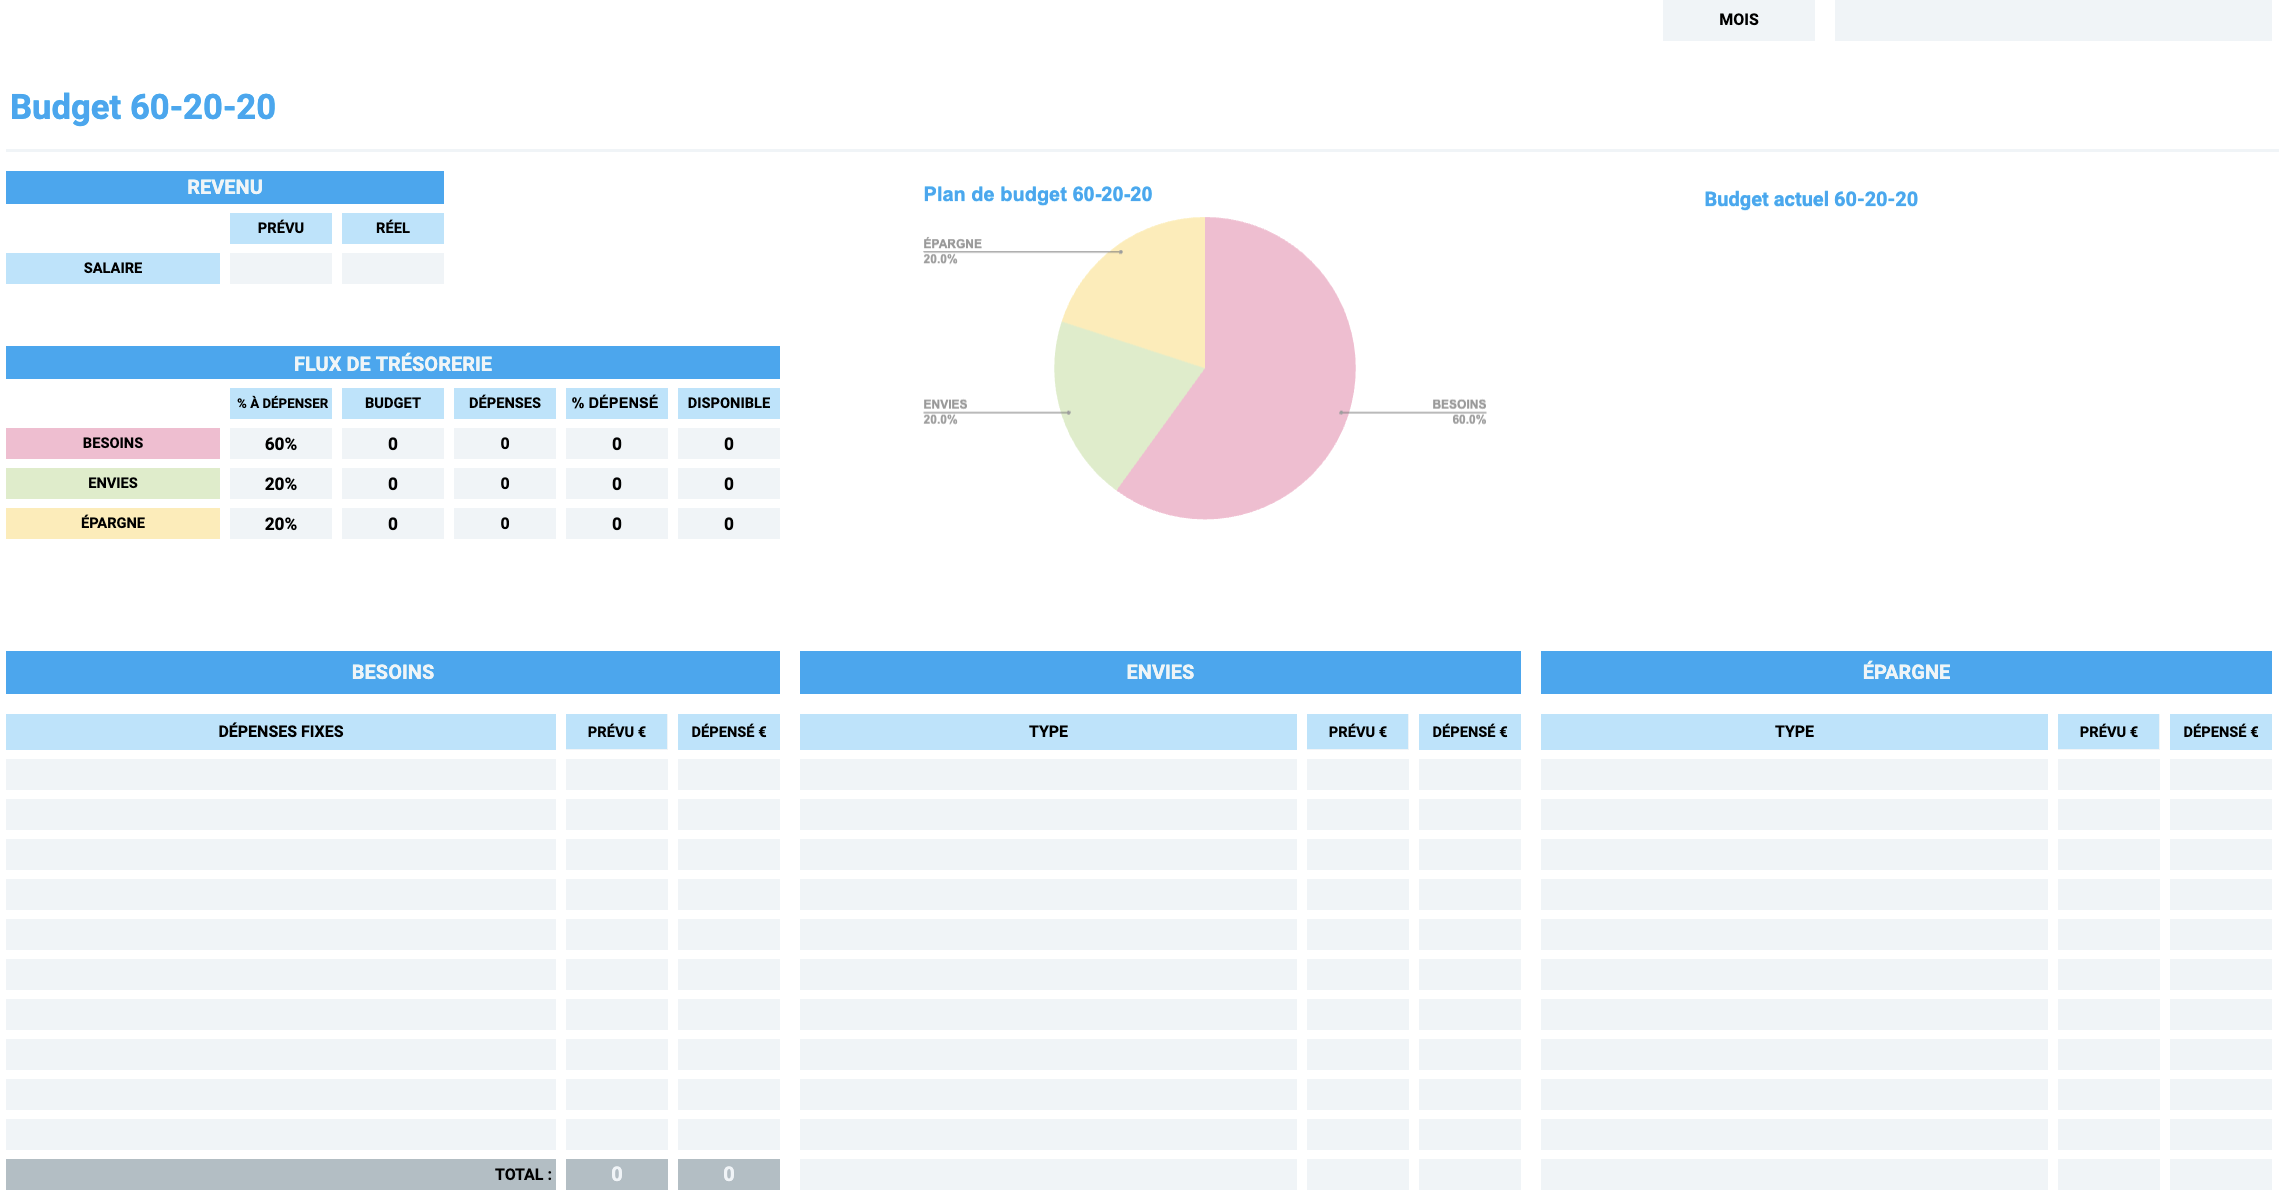Select the BESOINS total DÉPENSÉ value cell

click(x=729, y=1175)
